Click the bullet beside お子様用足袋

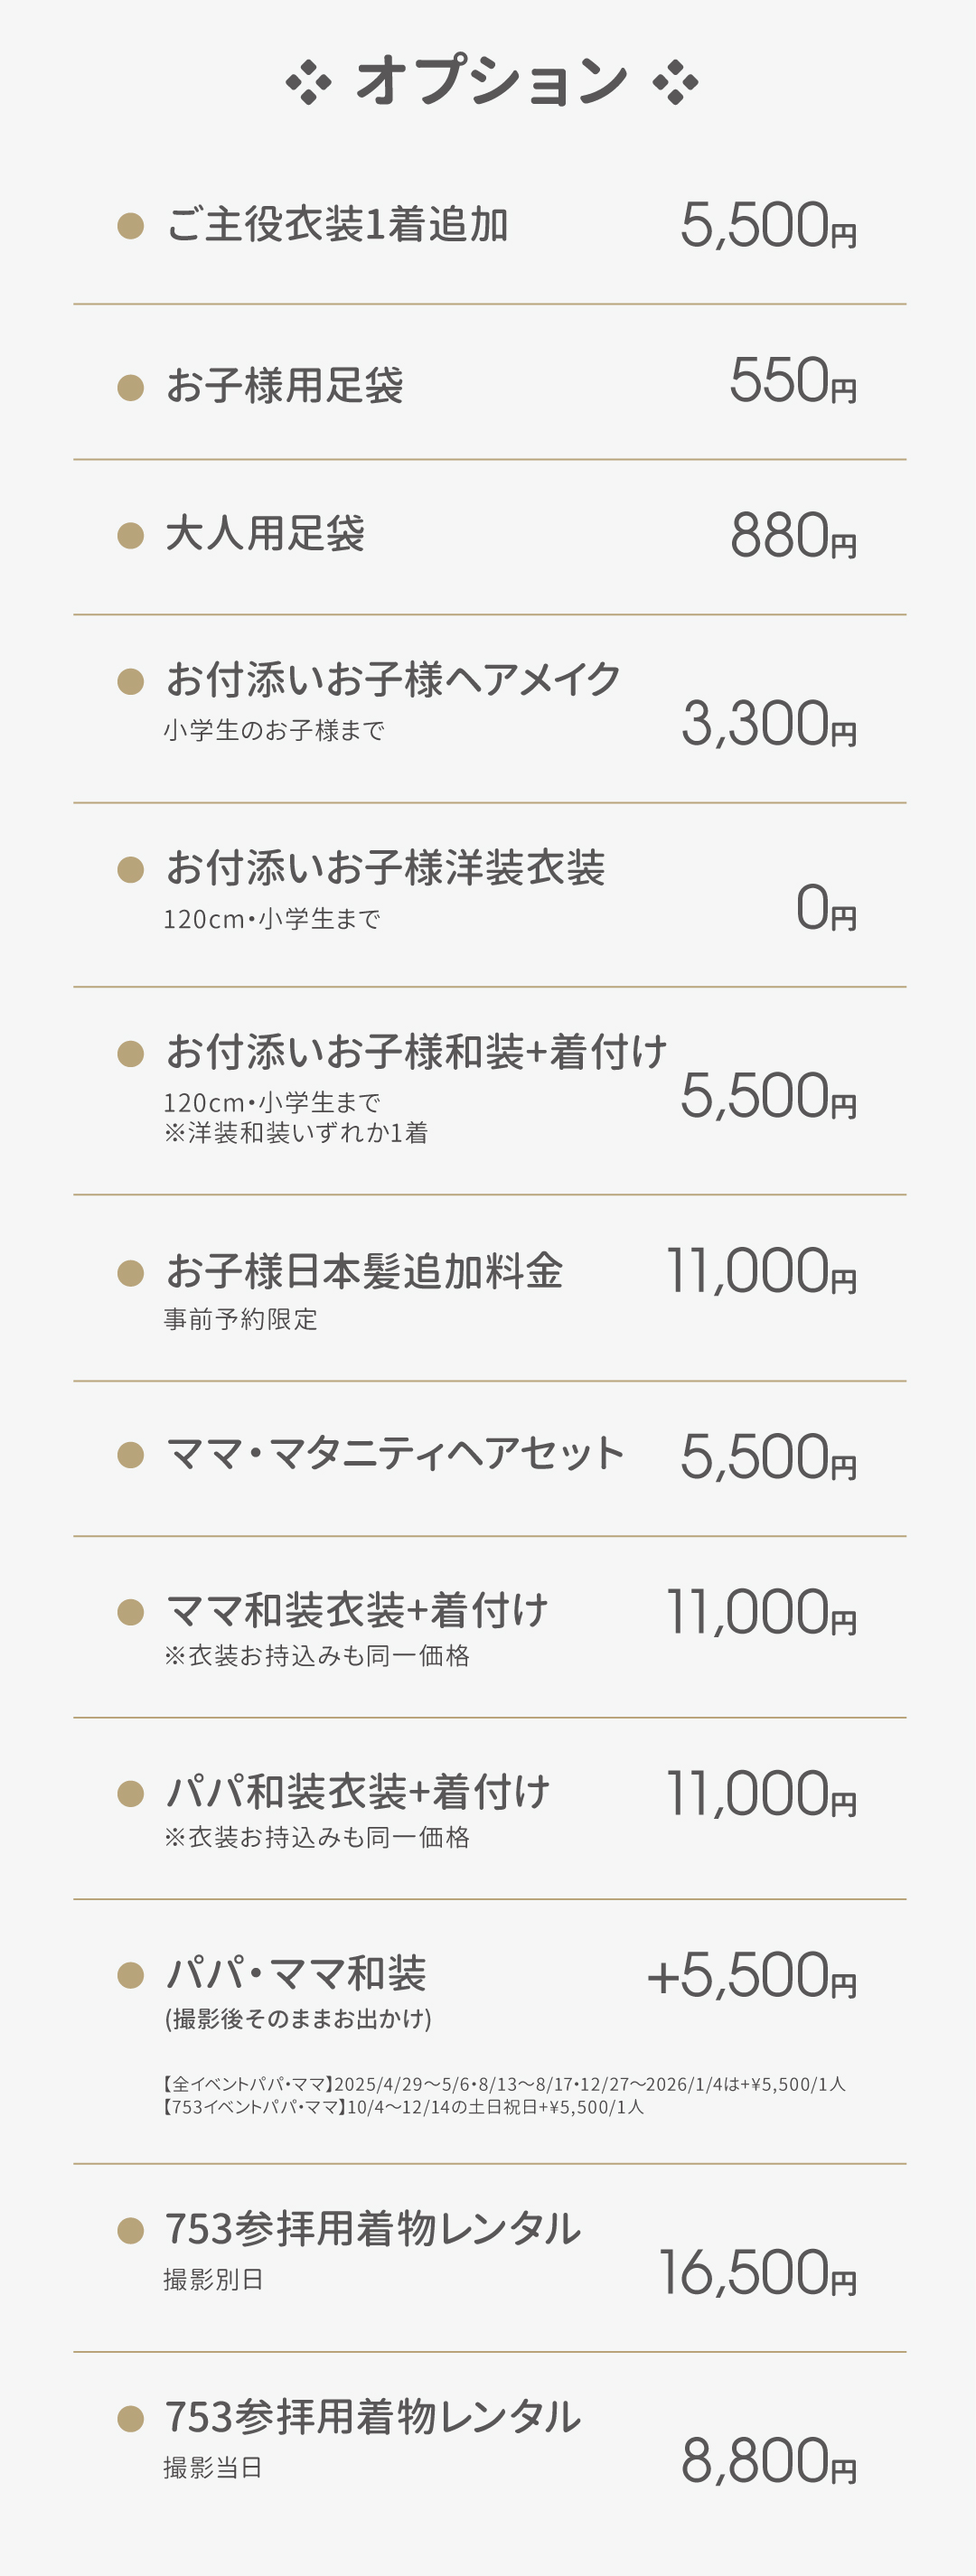(x=131, y=386)
